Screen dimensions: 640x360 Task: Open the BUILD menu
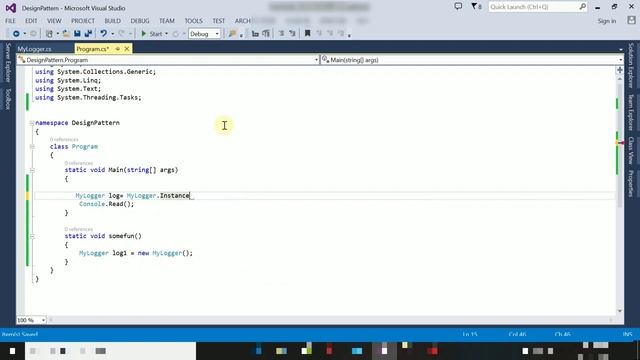pos(113,21)
